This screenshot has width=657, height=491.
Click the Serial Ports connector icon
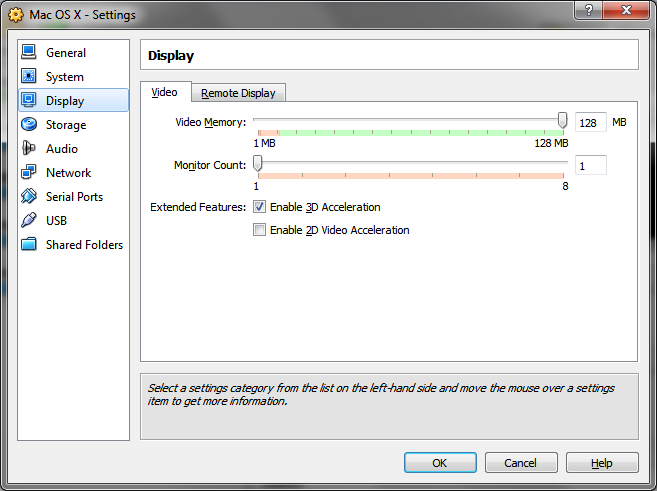pos(28,196)
